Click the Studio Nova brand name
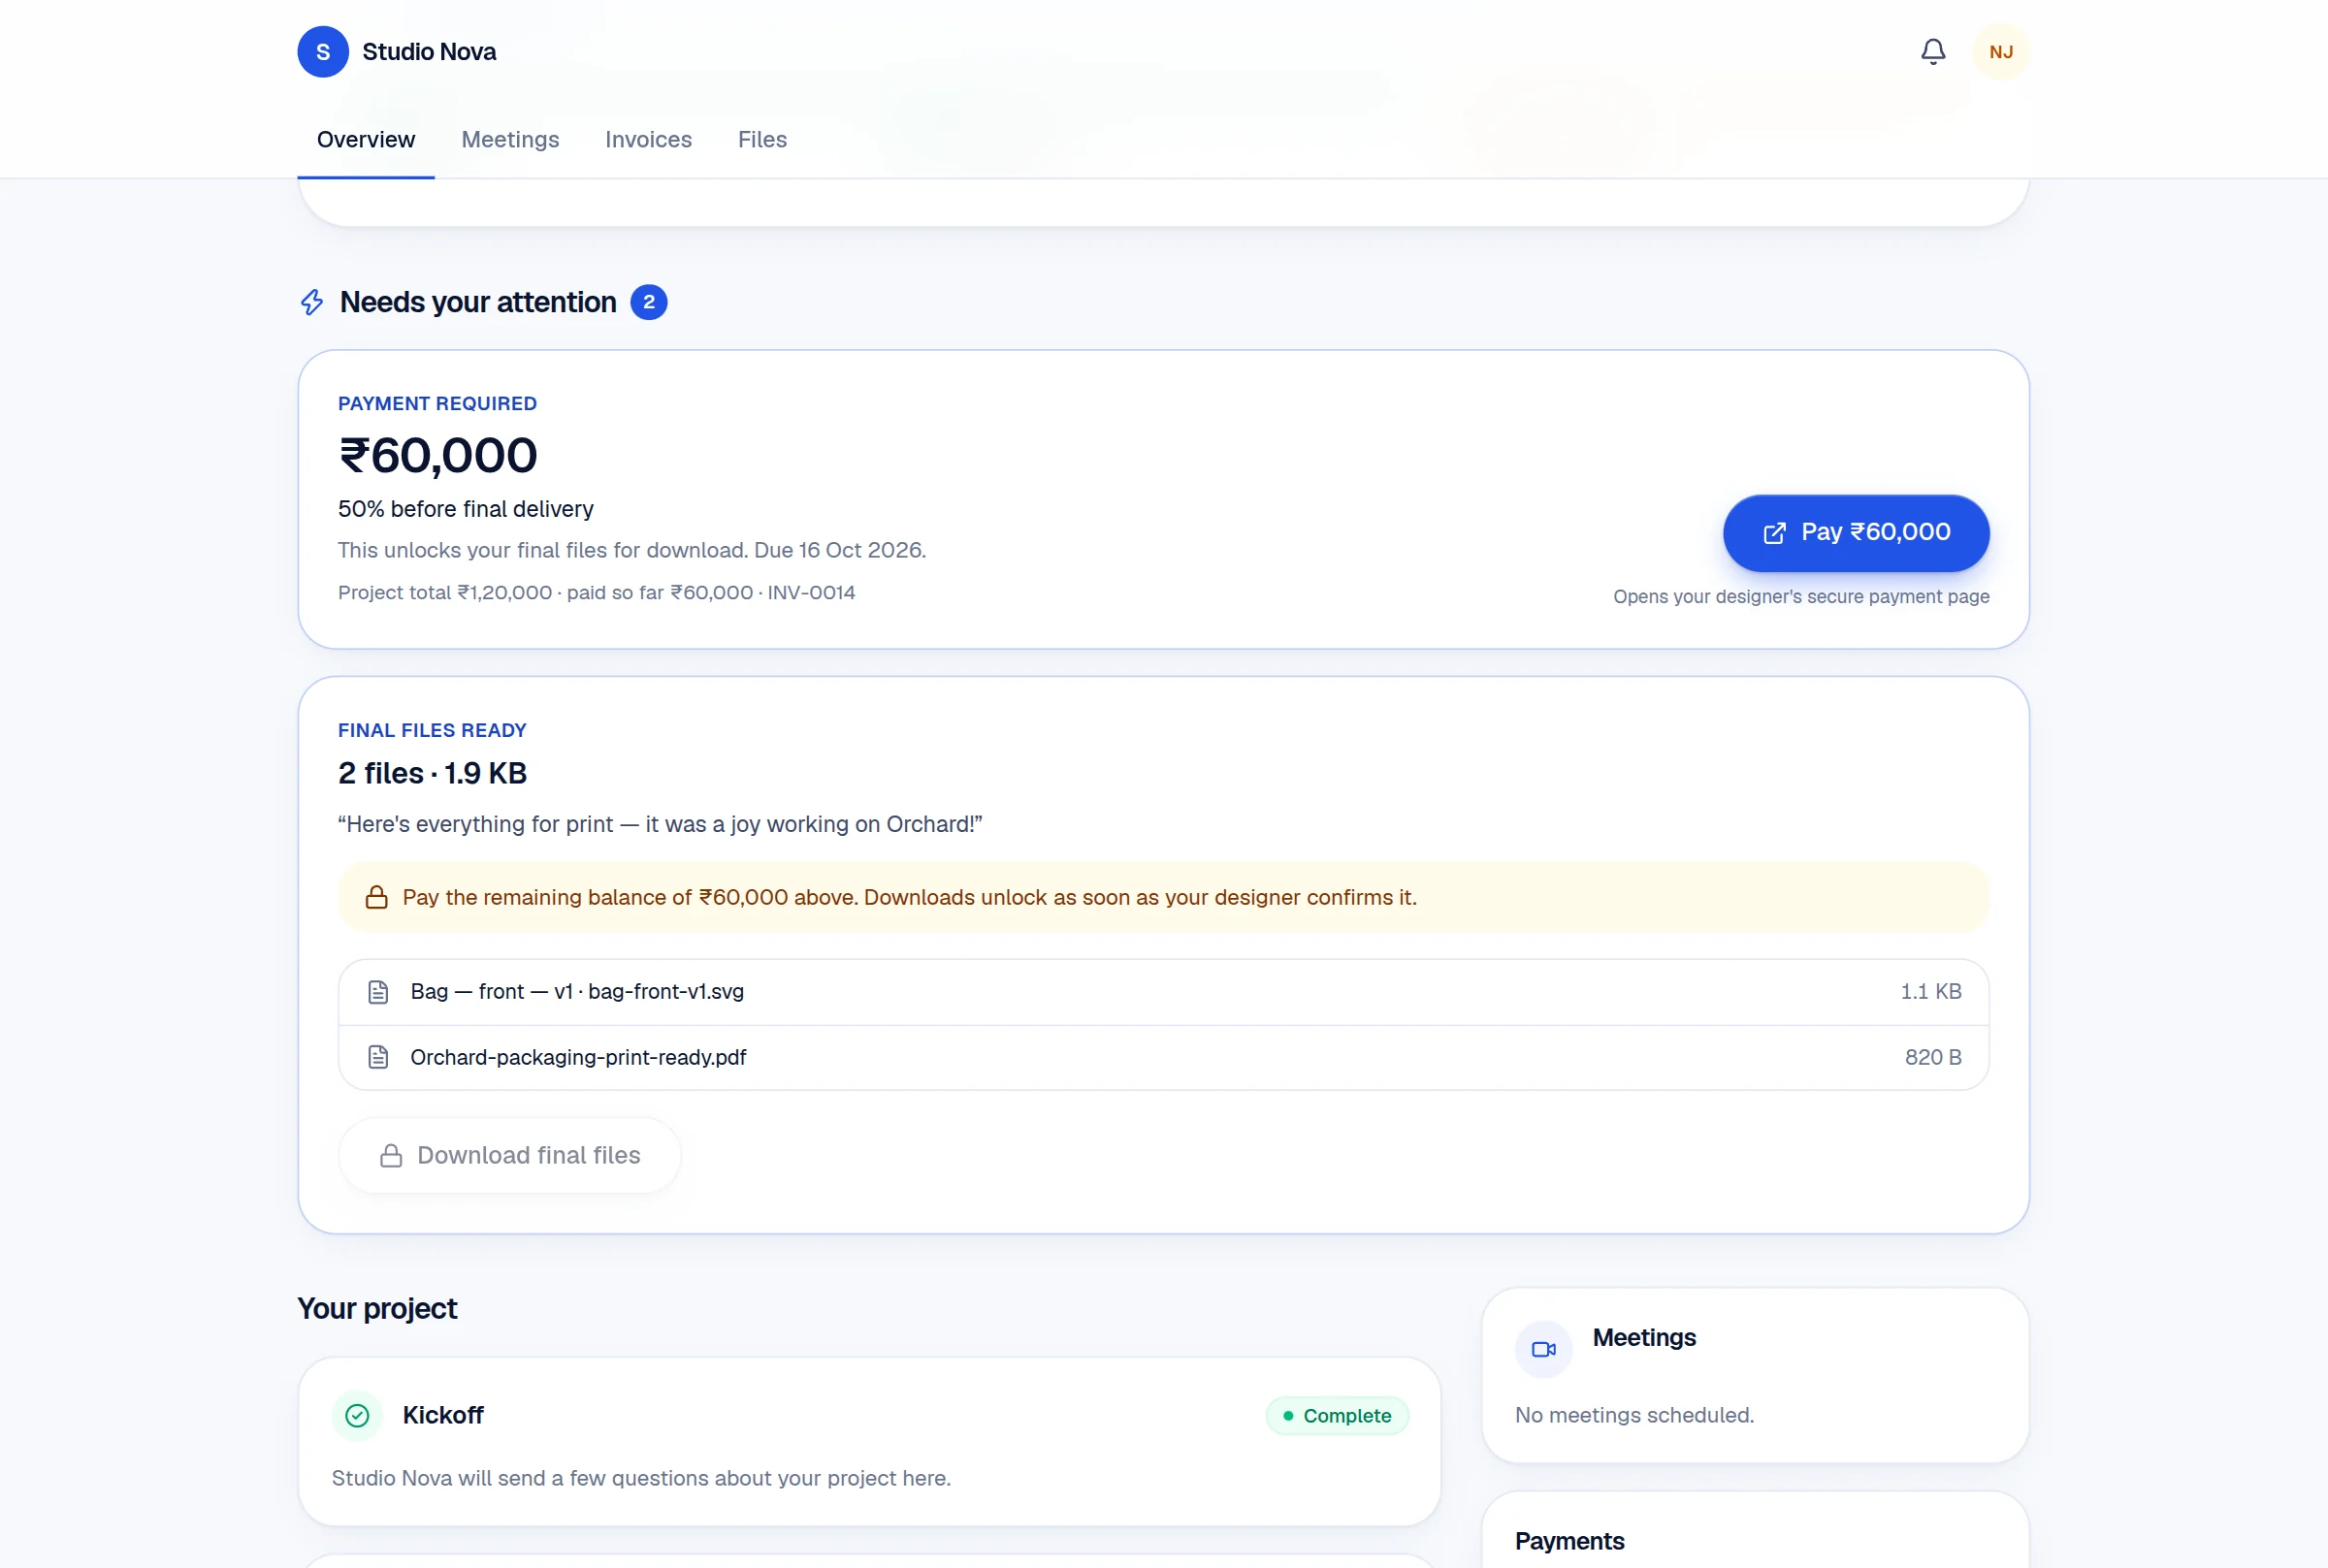Viewport: 2328px width, 1568px height. click(429, 52)
